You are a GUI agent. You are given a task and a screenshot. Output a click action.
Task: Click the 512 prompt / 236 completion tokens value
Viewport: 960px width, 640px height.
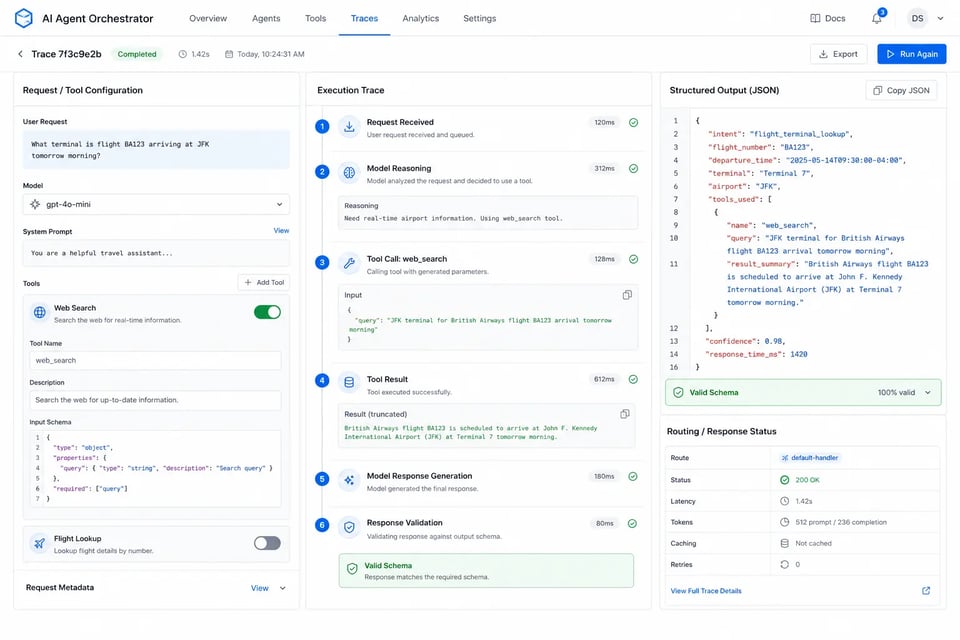pos(841,522)
